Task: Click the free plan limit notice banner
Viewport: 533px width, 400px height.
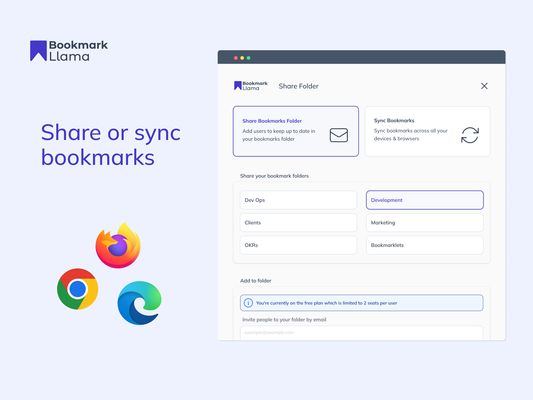Action: (x=361, y=302)
